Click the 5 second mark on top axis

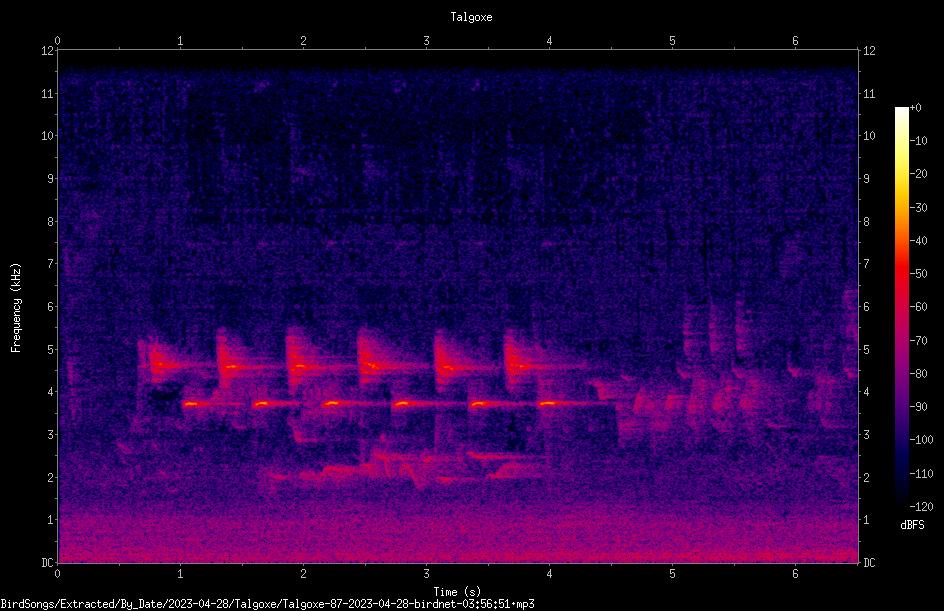(672, 41)
